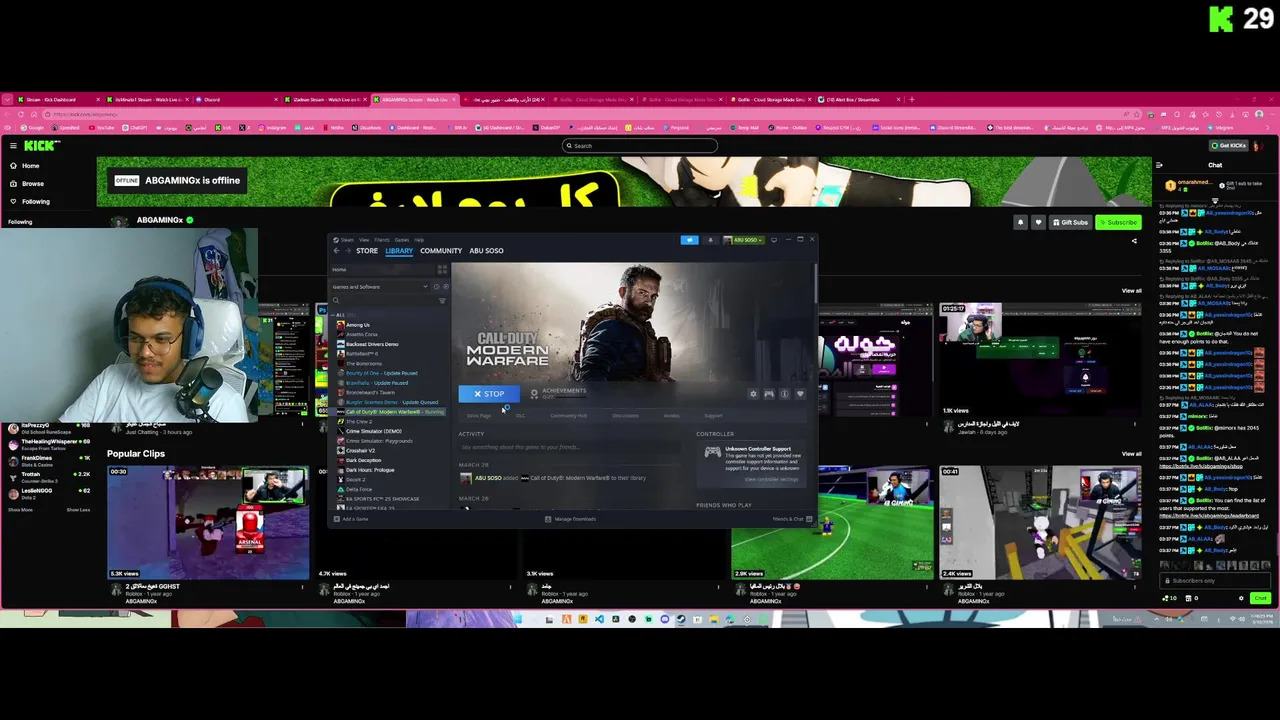Select Among Us in Steam library list
Image resolution: width=1280 pixels, height=720 pixels.
tap(357, 325)
